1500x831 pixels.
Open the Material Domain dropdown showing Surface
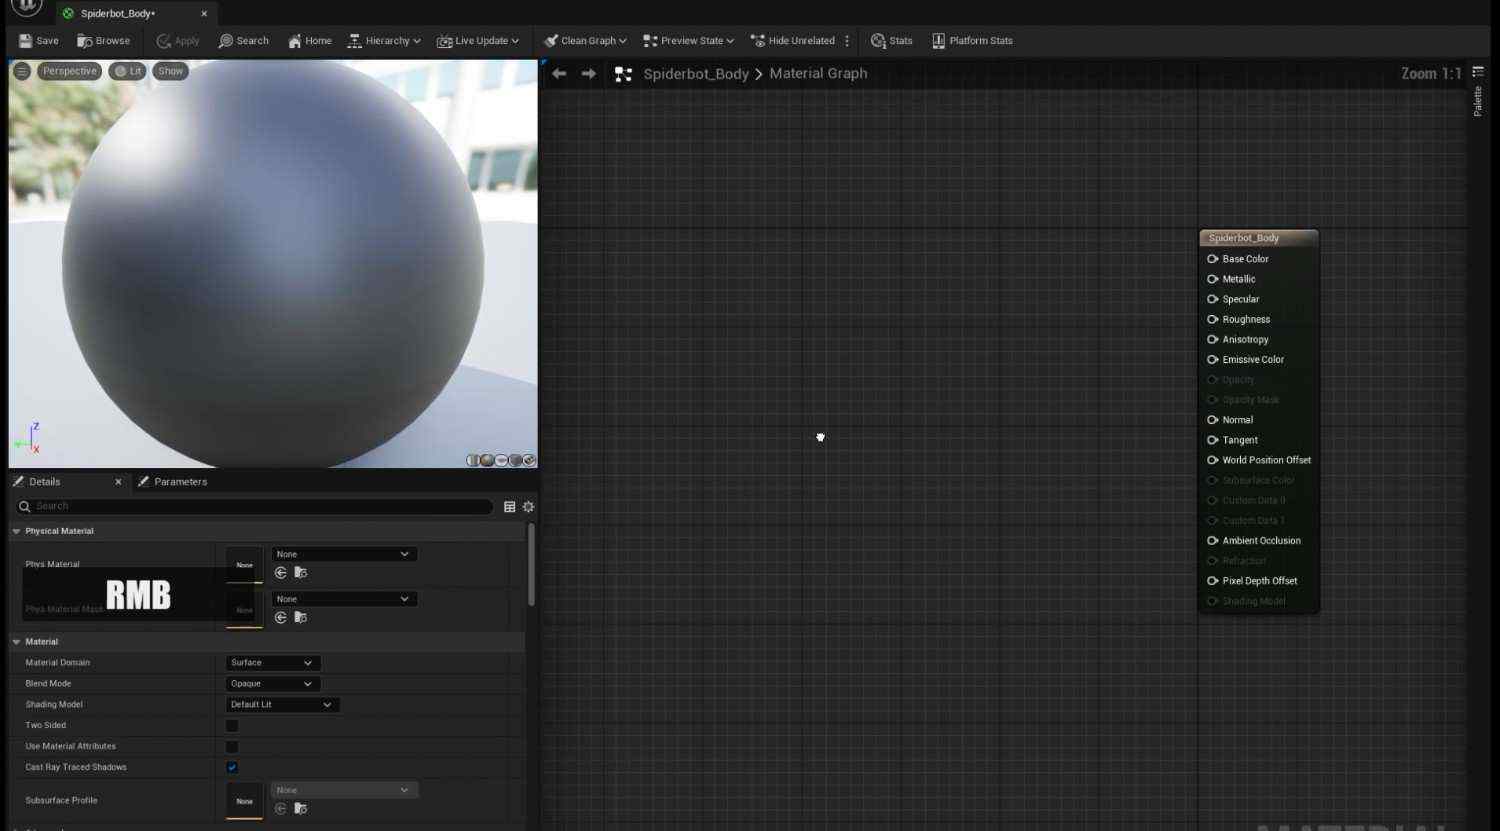[x=272, y=663]
